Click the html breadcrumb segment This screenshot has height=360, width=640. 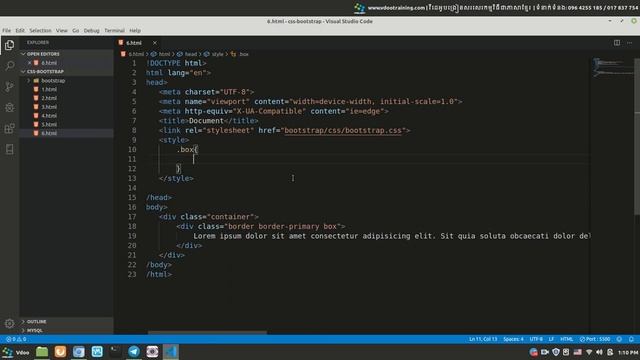click(x=161, y=54)
